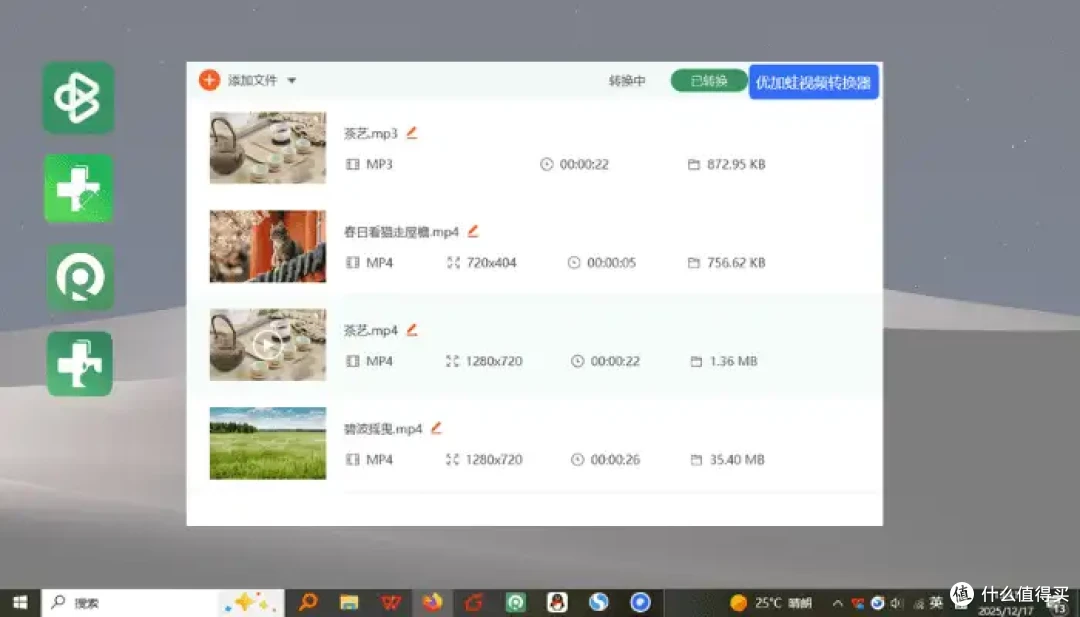
Task: Click edit pencil next to 茶艺.mp4
Action: point(412,330)
